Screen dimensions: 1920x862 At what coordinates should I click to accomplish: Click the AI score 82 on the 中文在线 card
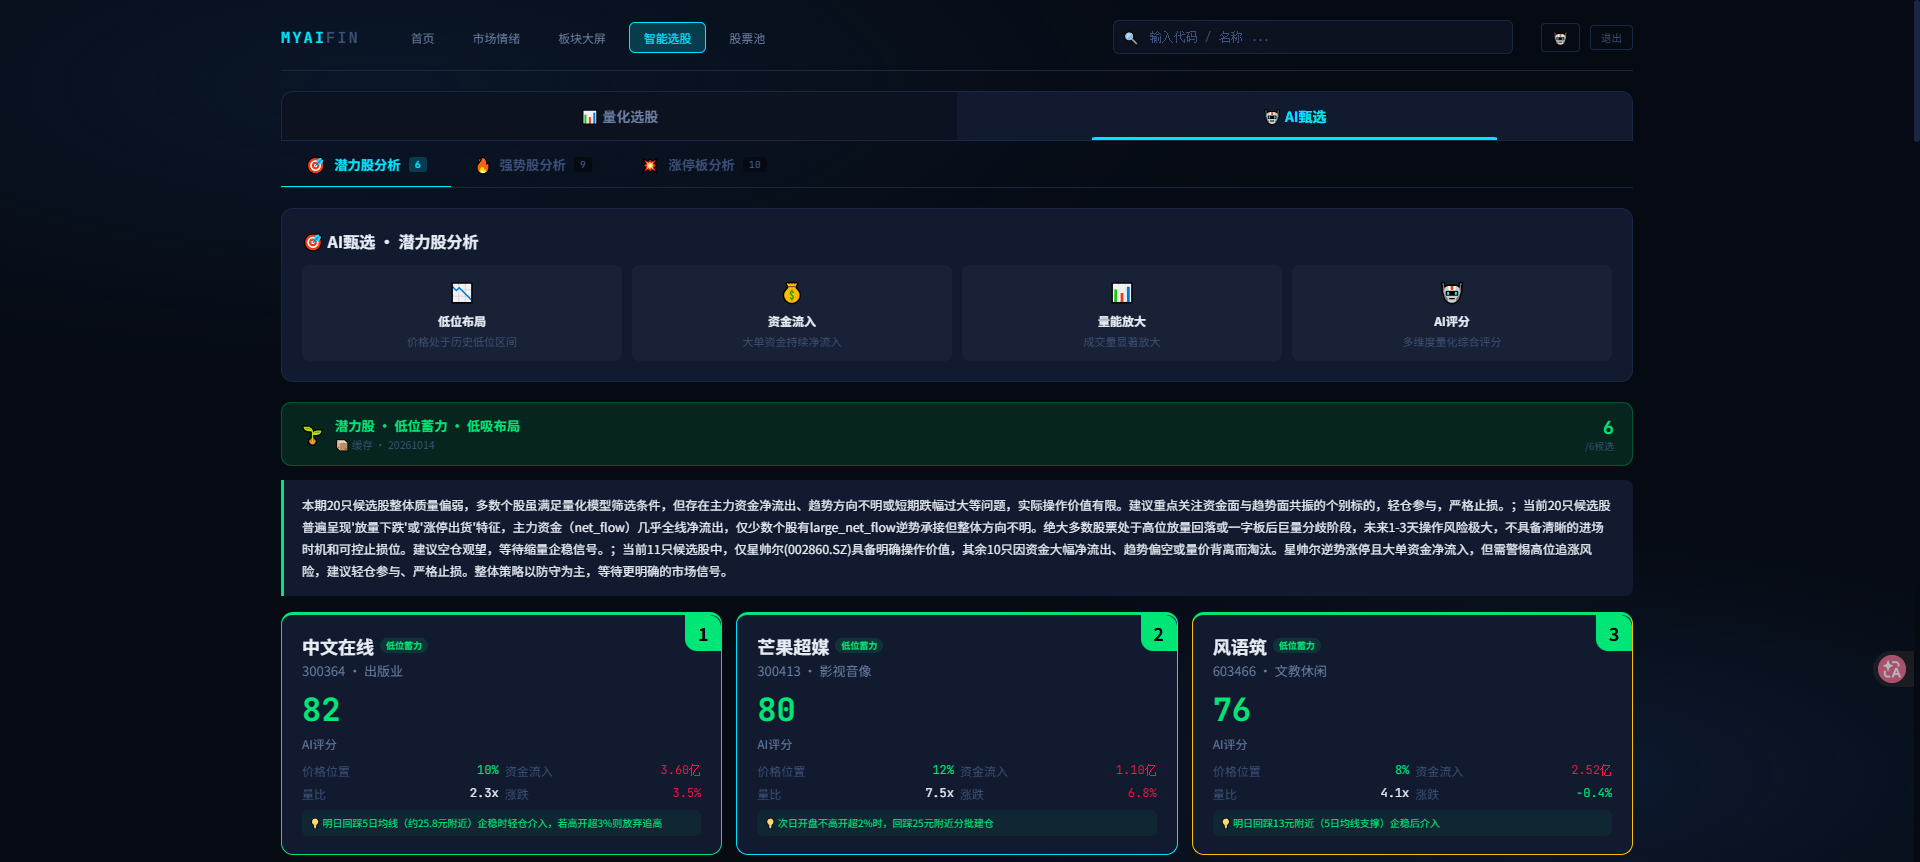321,710
